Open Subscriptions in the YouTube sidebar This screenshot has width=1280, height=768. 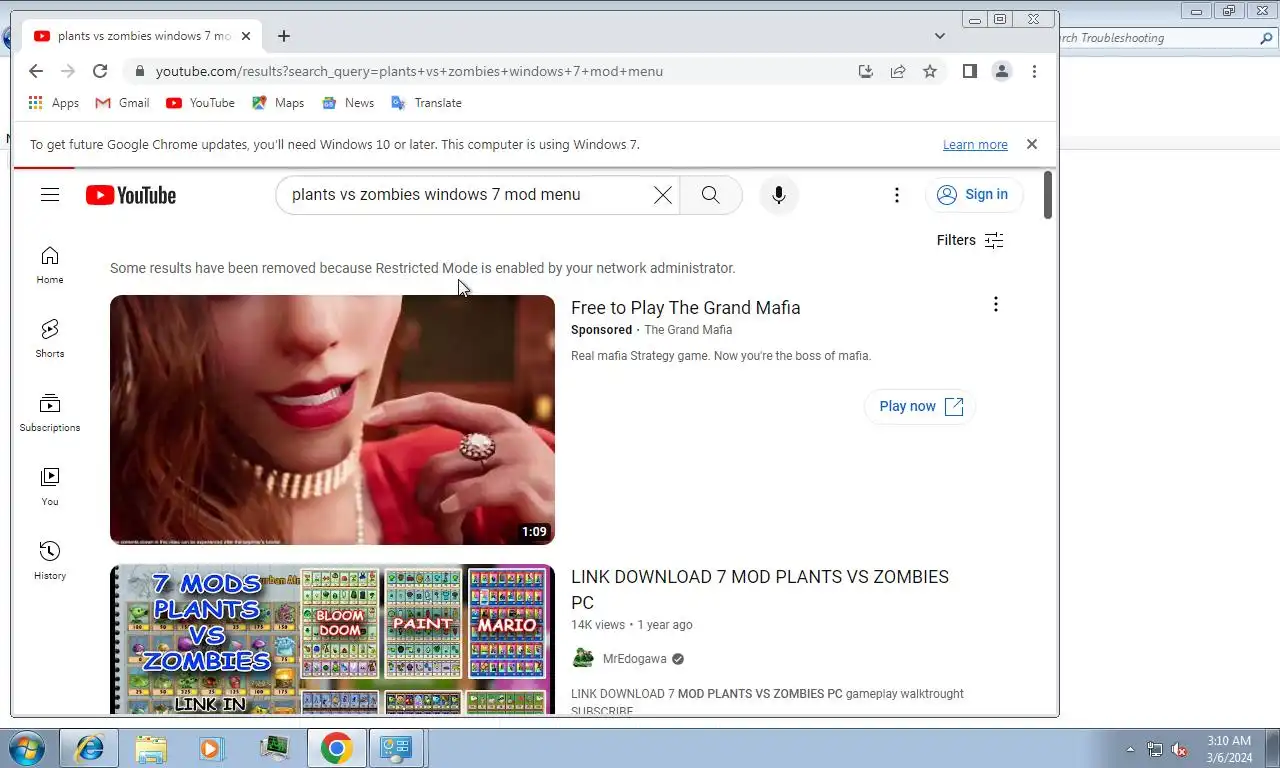point(50,413)
